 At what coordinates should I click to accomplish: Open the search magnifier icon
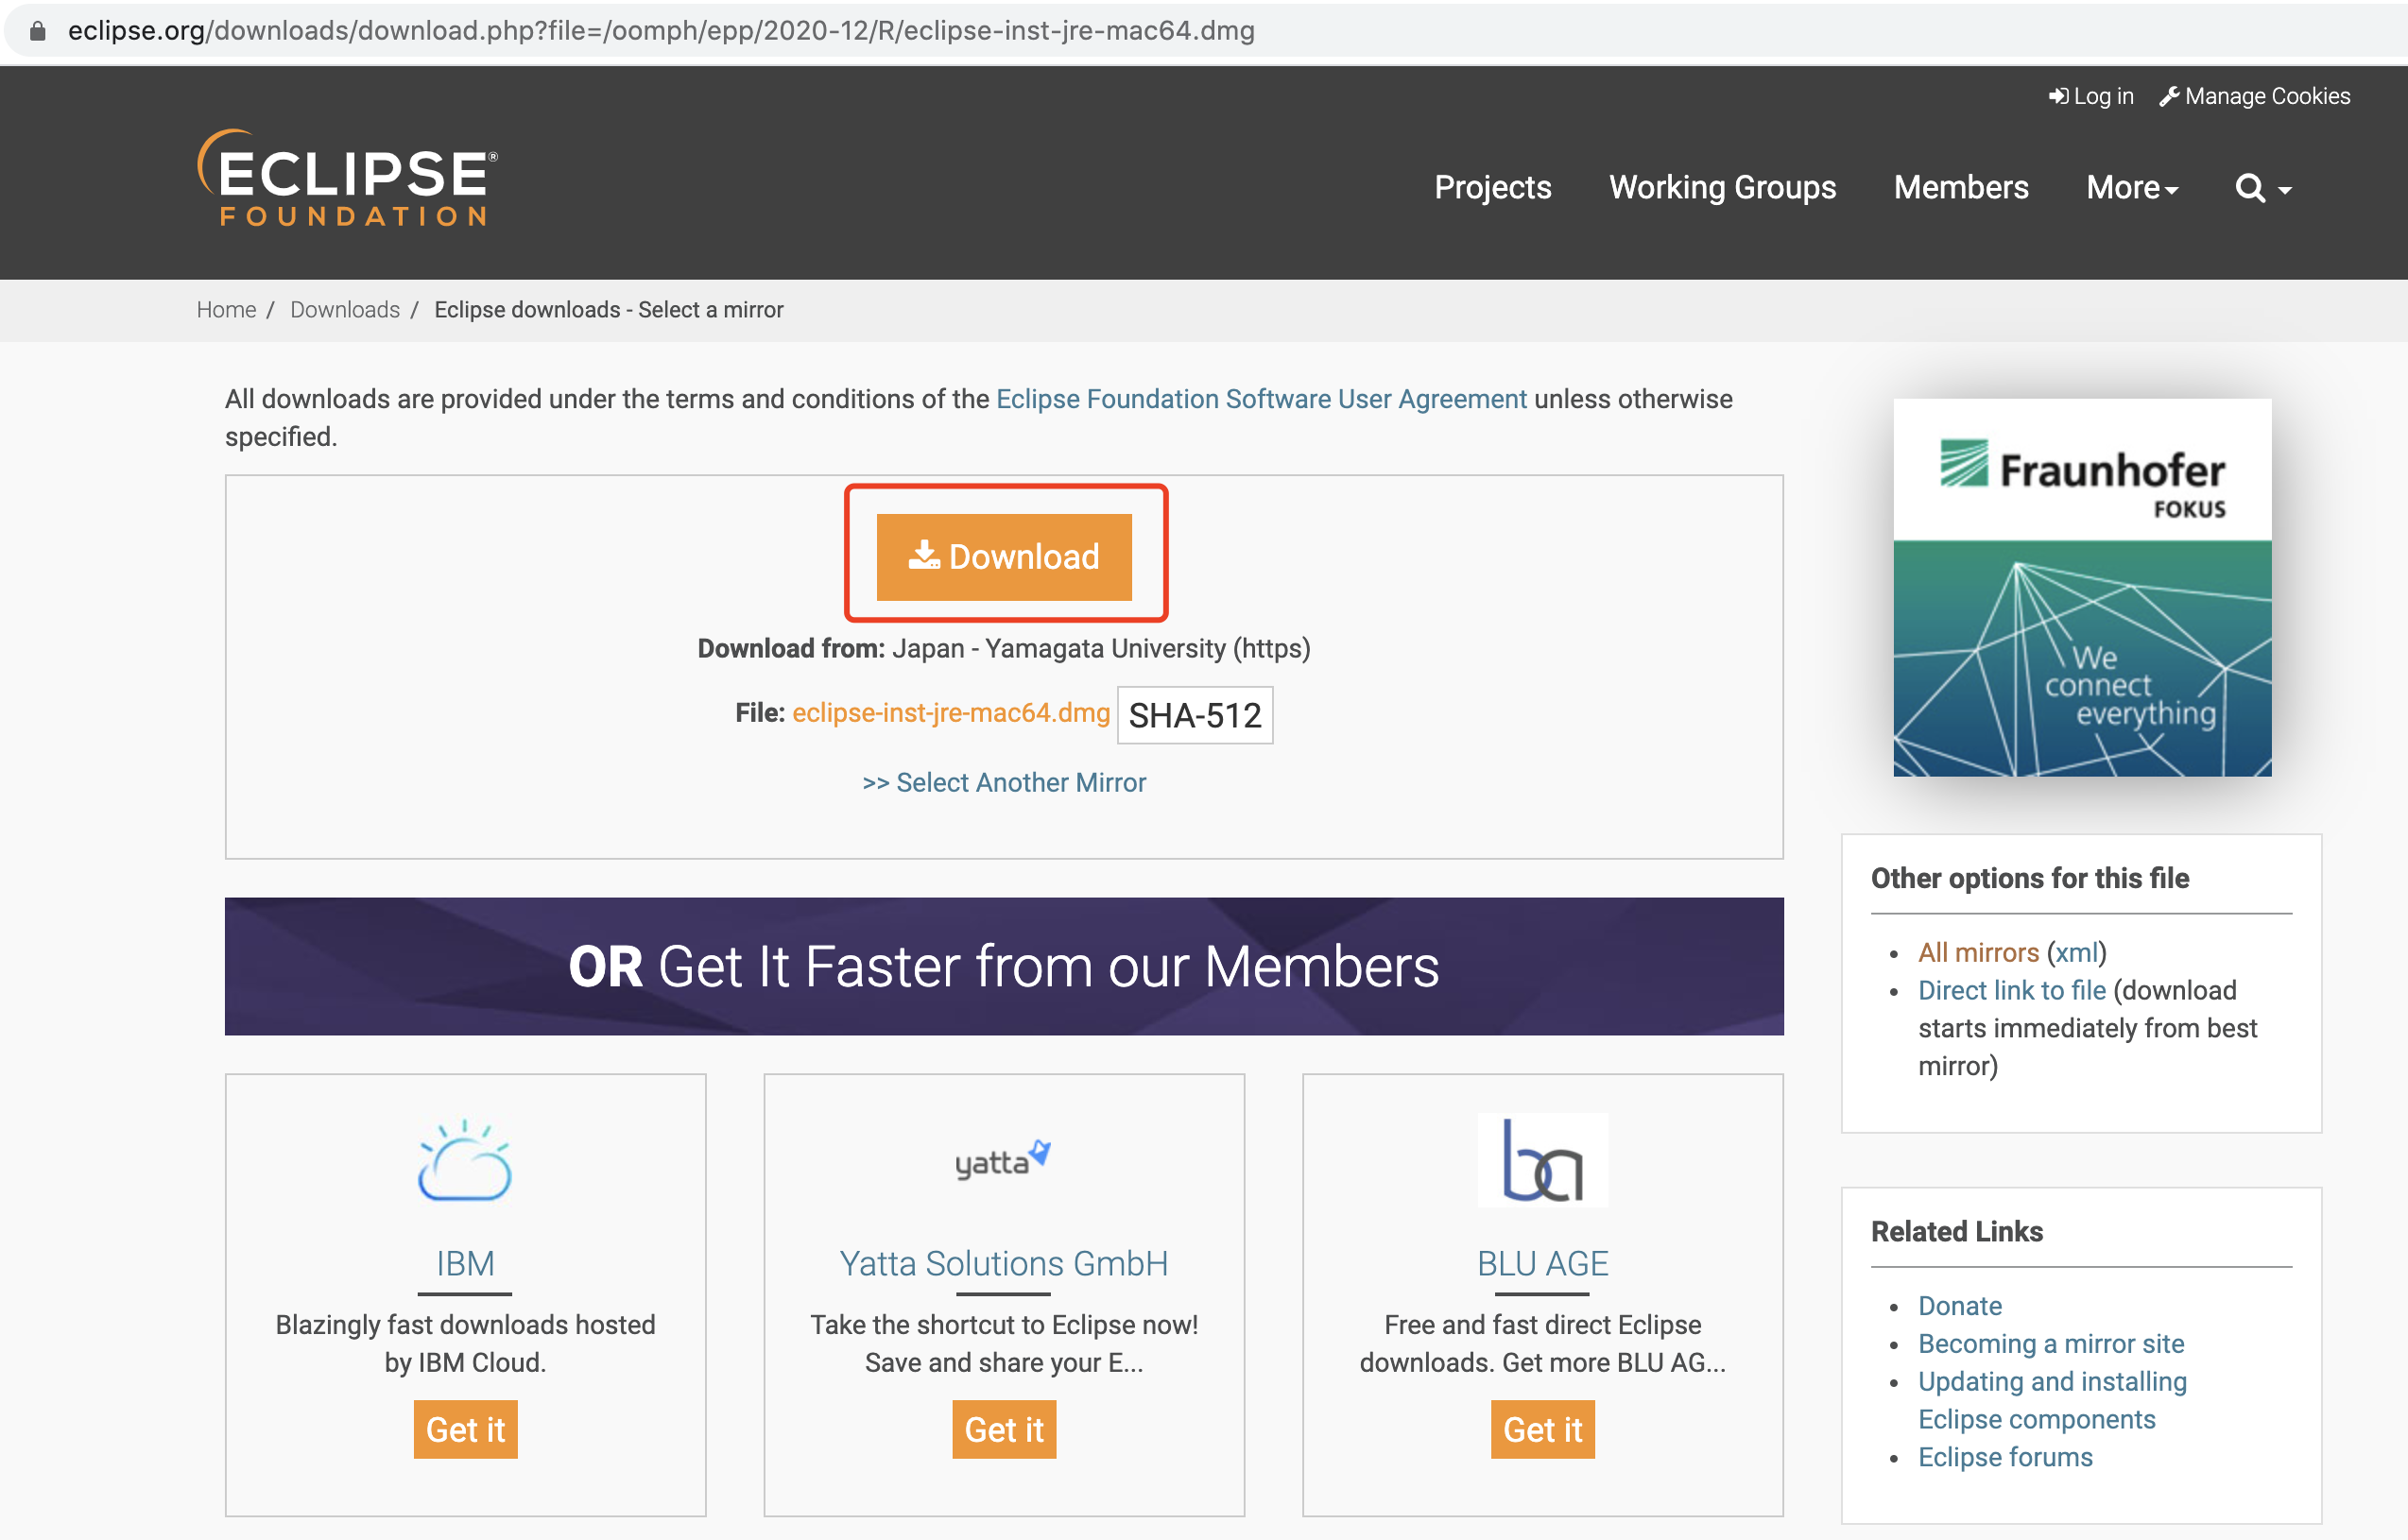tap(2249, 188)
